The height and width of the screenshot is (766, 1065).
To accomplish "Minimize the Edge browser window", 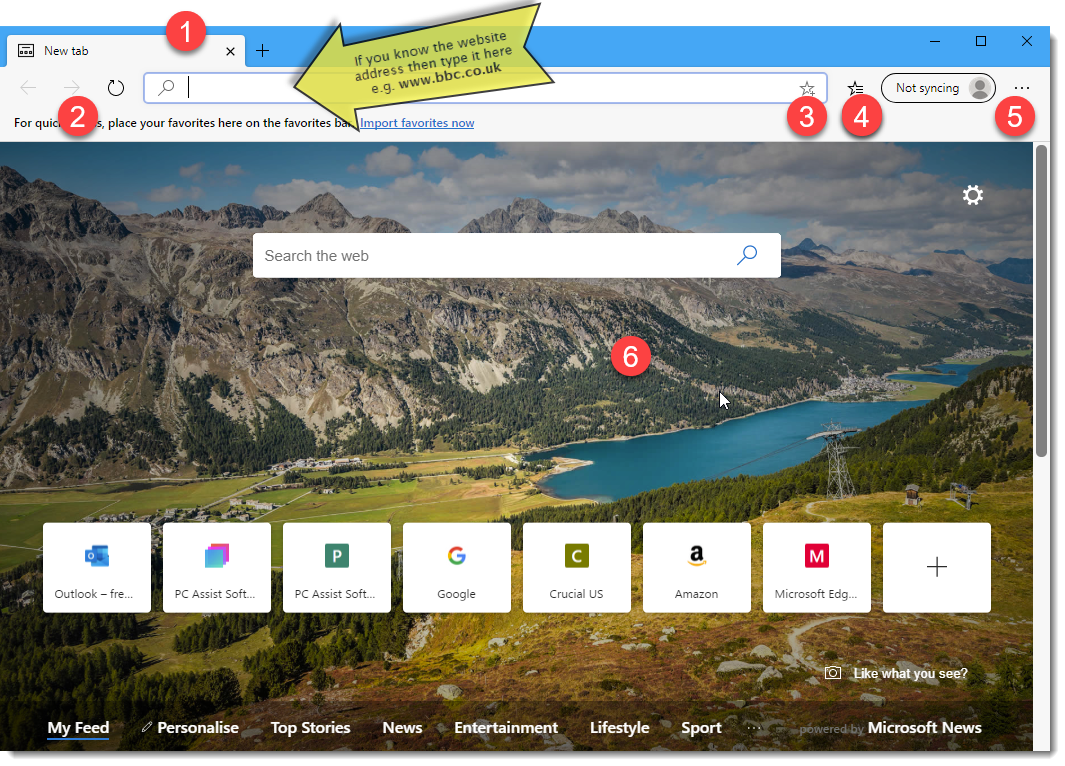I will click(935, 41).
